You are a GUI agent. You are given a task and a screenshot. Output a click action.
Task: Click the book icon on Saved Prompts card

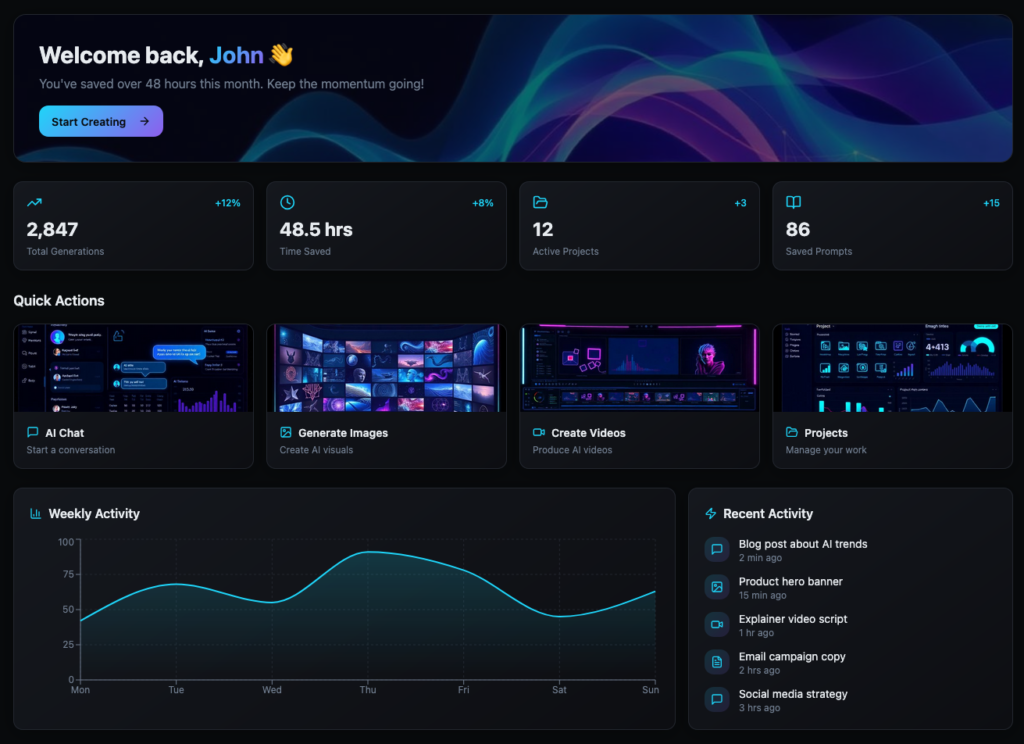[x=793, y=202]
